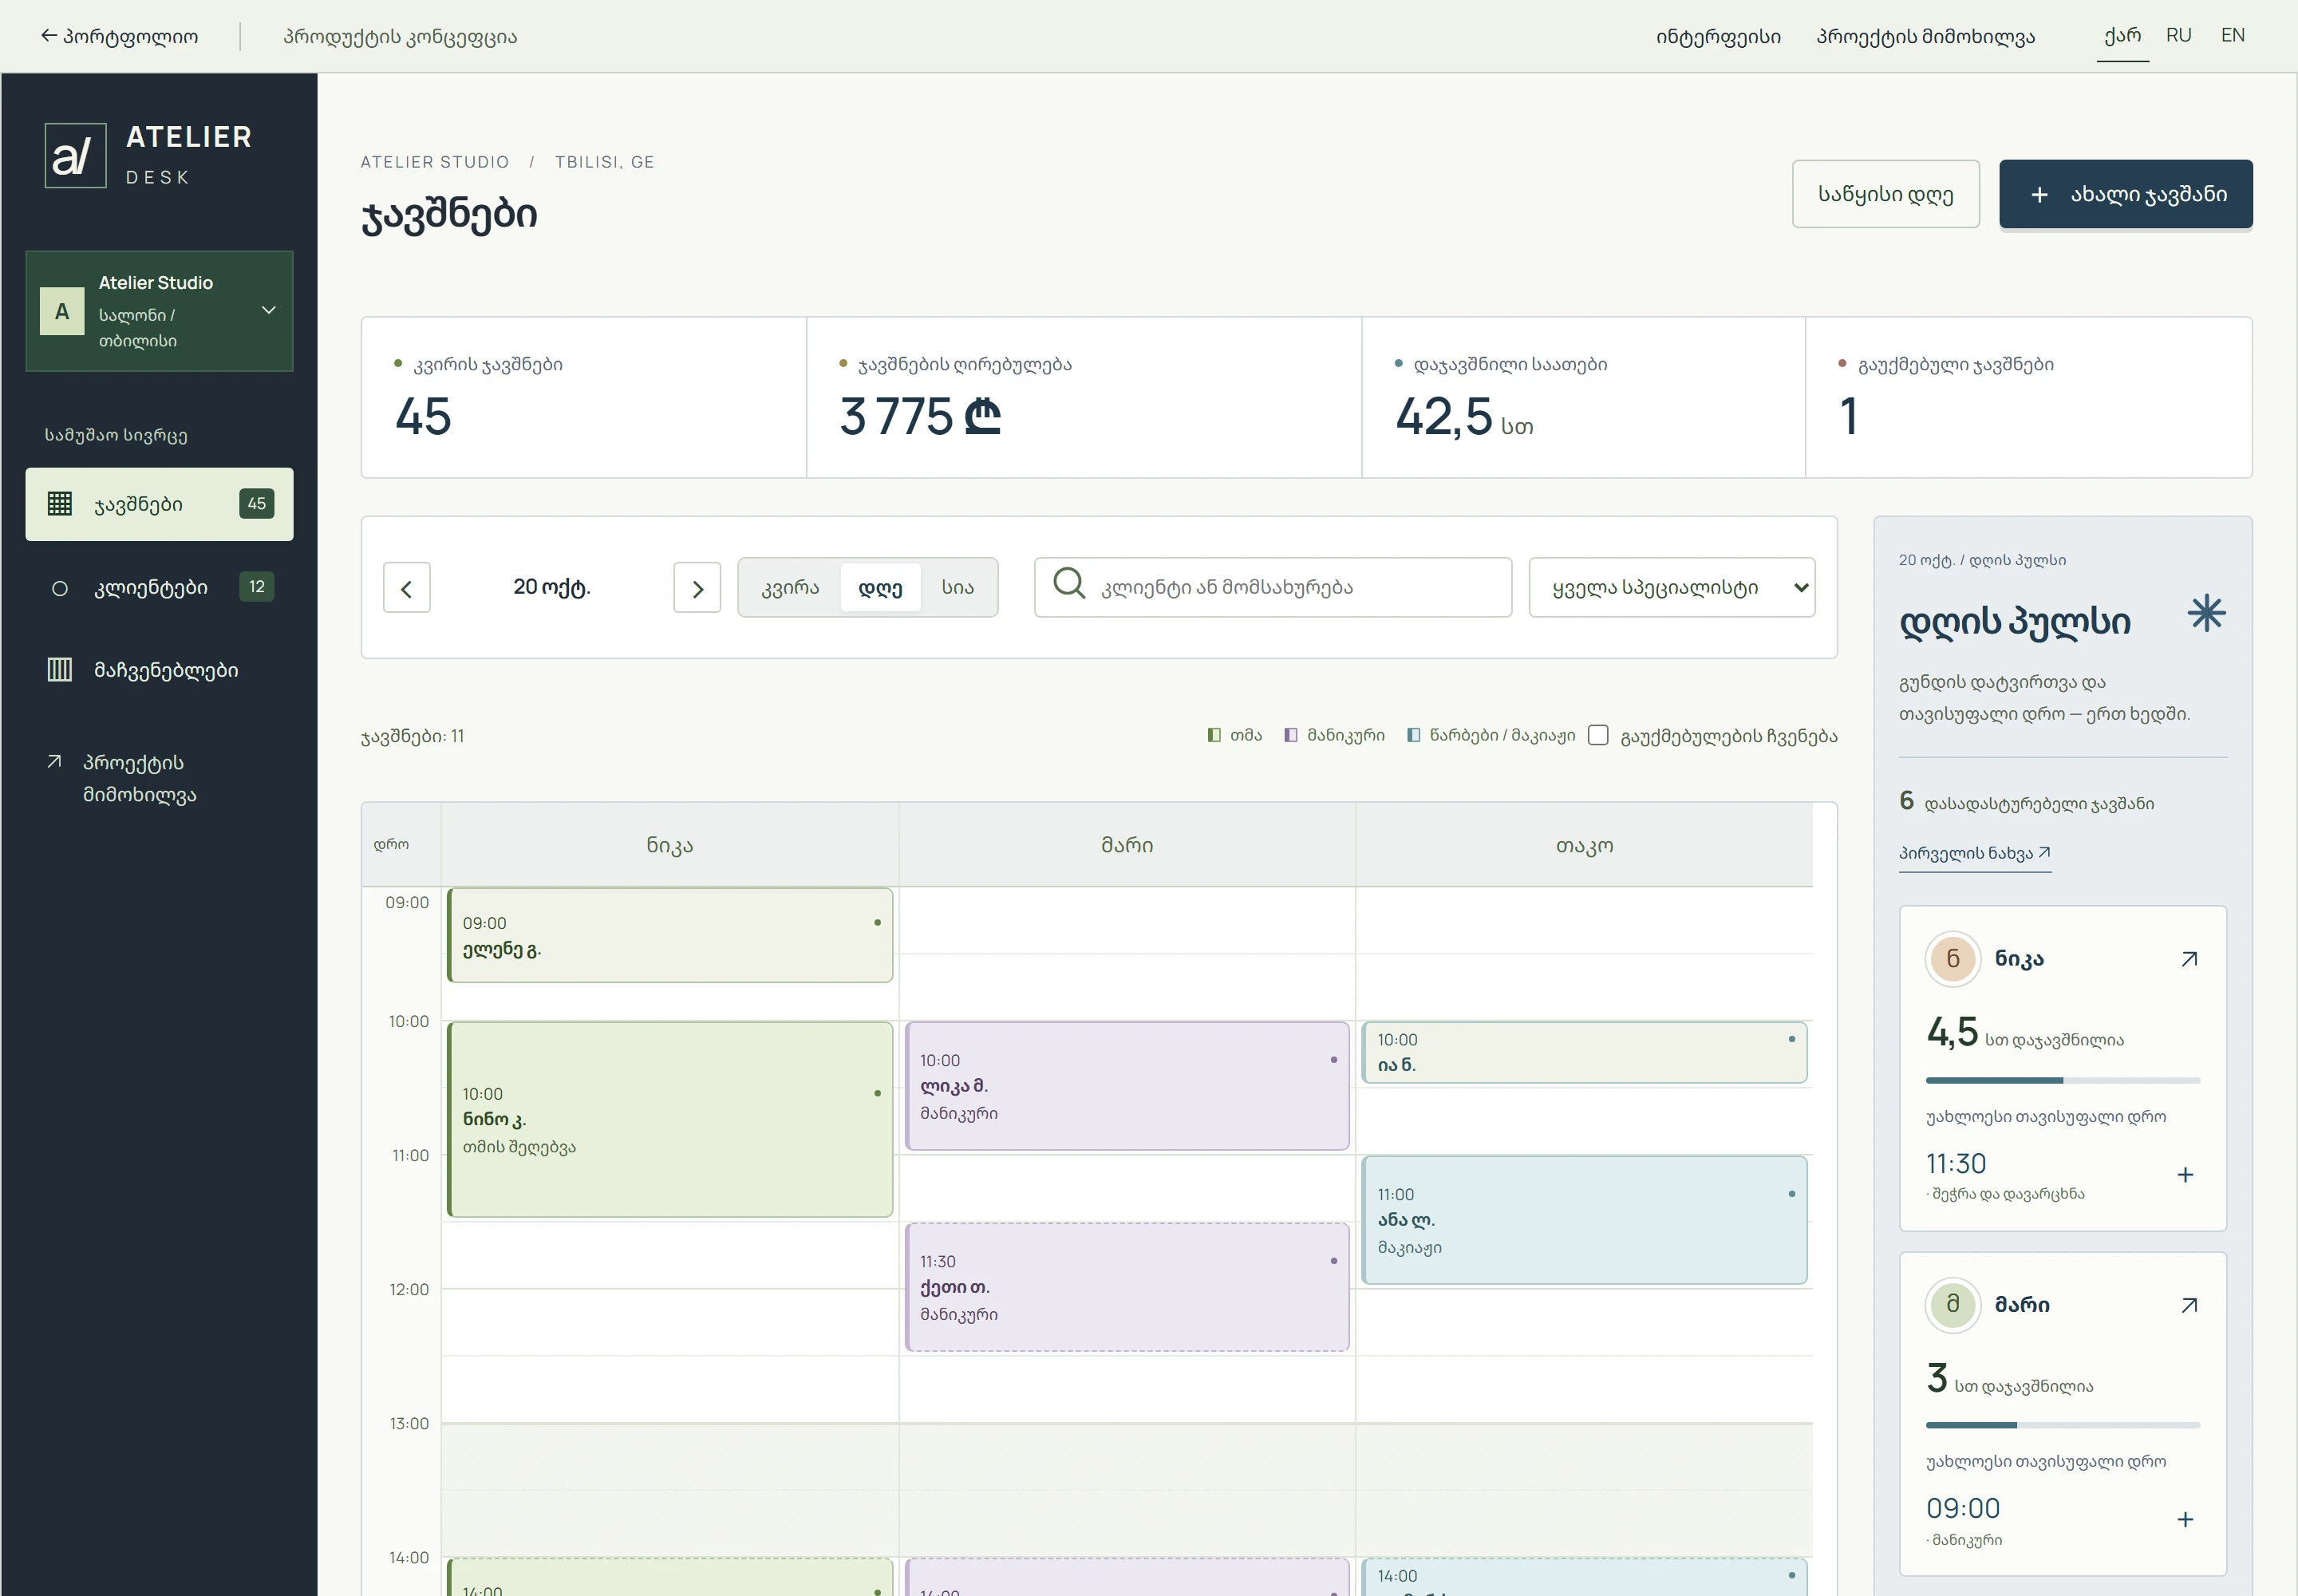Expand the Atelier Studio workspace selector
The width and height of the screenshot is (2298, 1596).
(x=159, y=311)
